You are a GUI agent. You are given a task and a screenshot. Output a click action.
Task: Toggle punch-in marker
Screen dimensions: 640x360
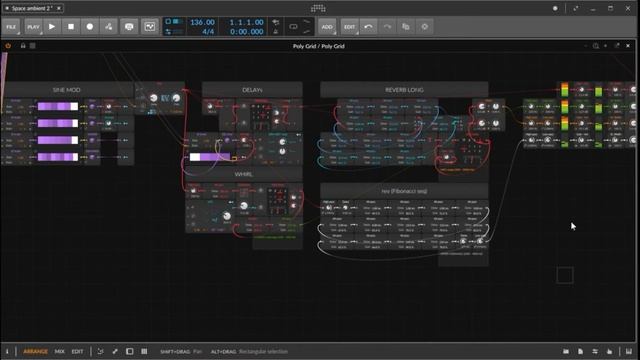pos(307,22)
